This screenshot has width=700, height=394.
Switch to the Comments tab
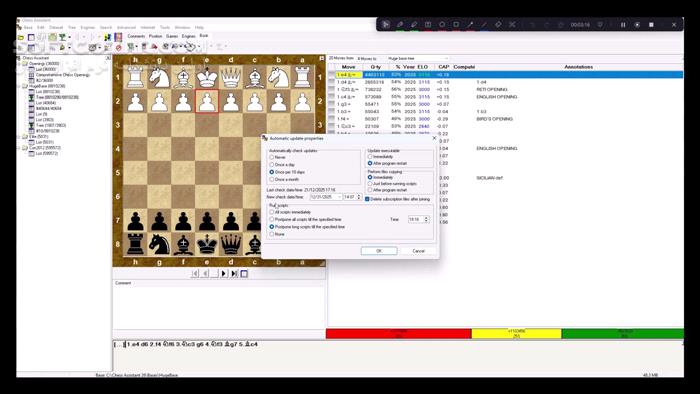pyautogui.click(x=136, y=36)
